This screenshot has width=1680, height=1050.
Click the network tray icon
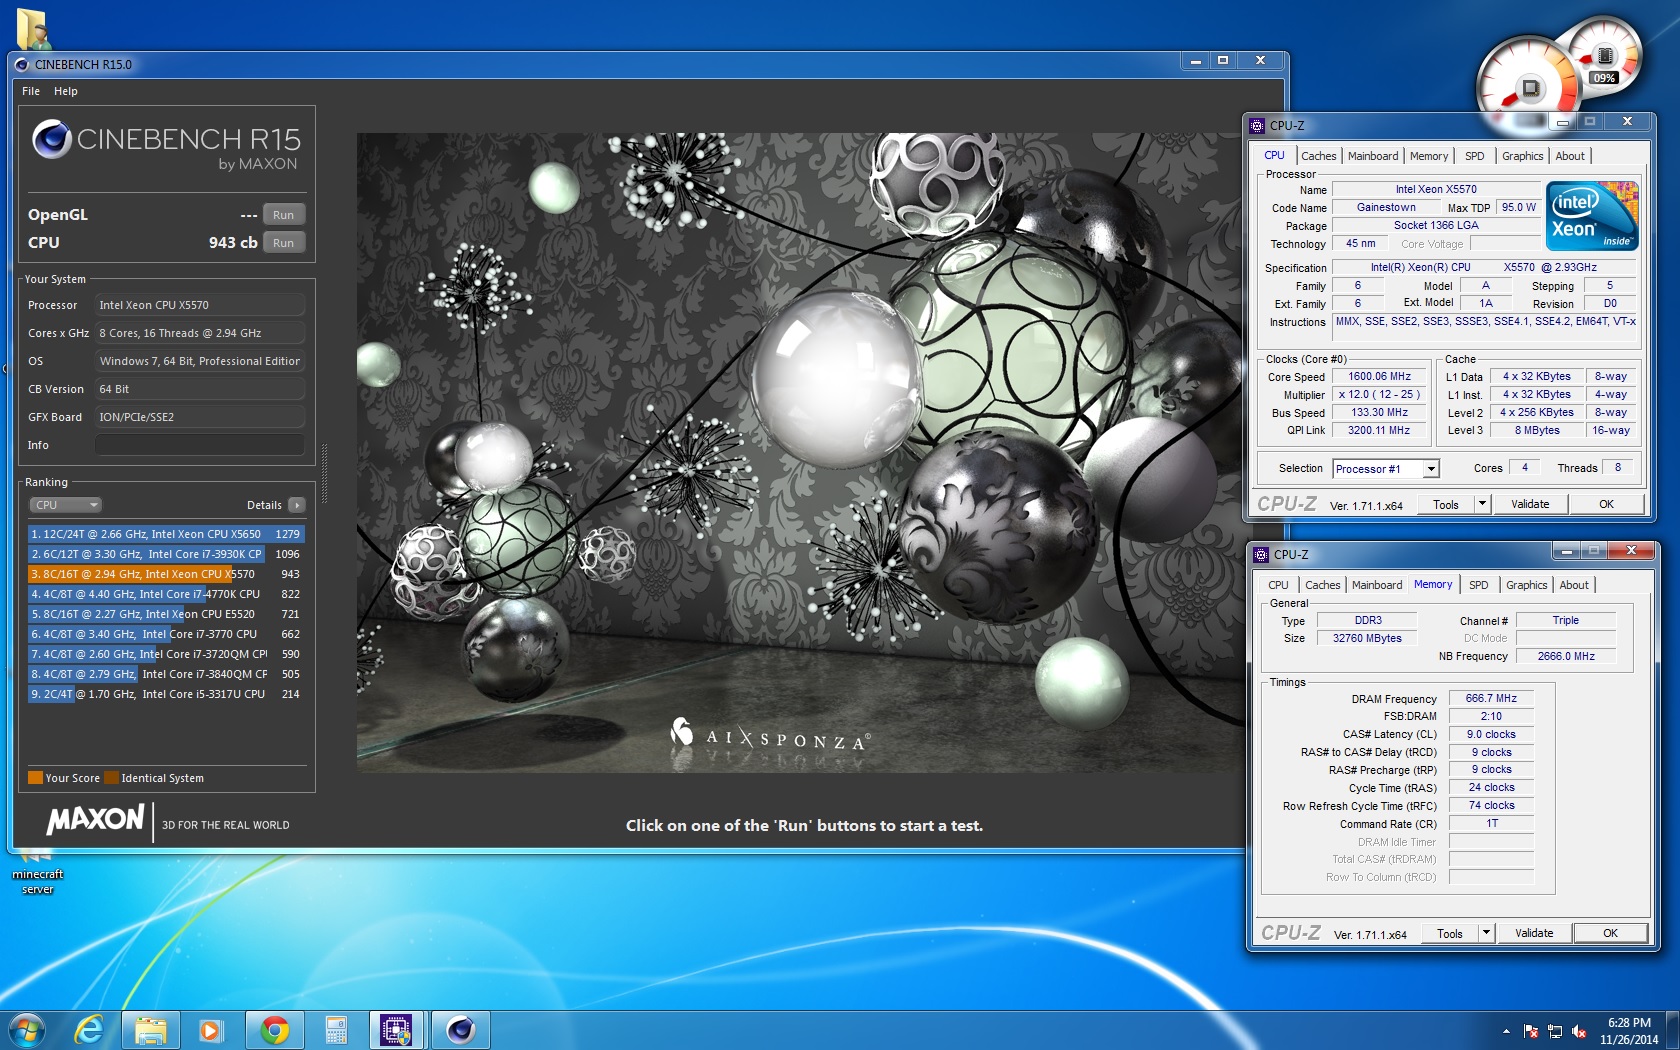tap(1555, 1031)
